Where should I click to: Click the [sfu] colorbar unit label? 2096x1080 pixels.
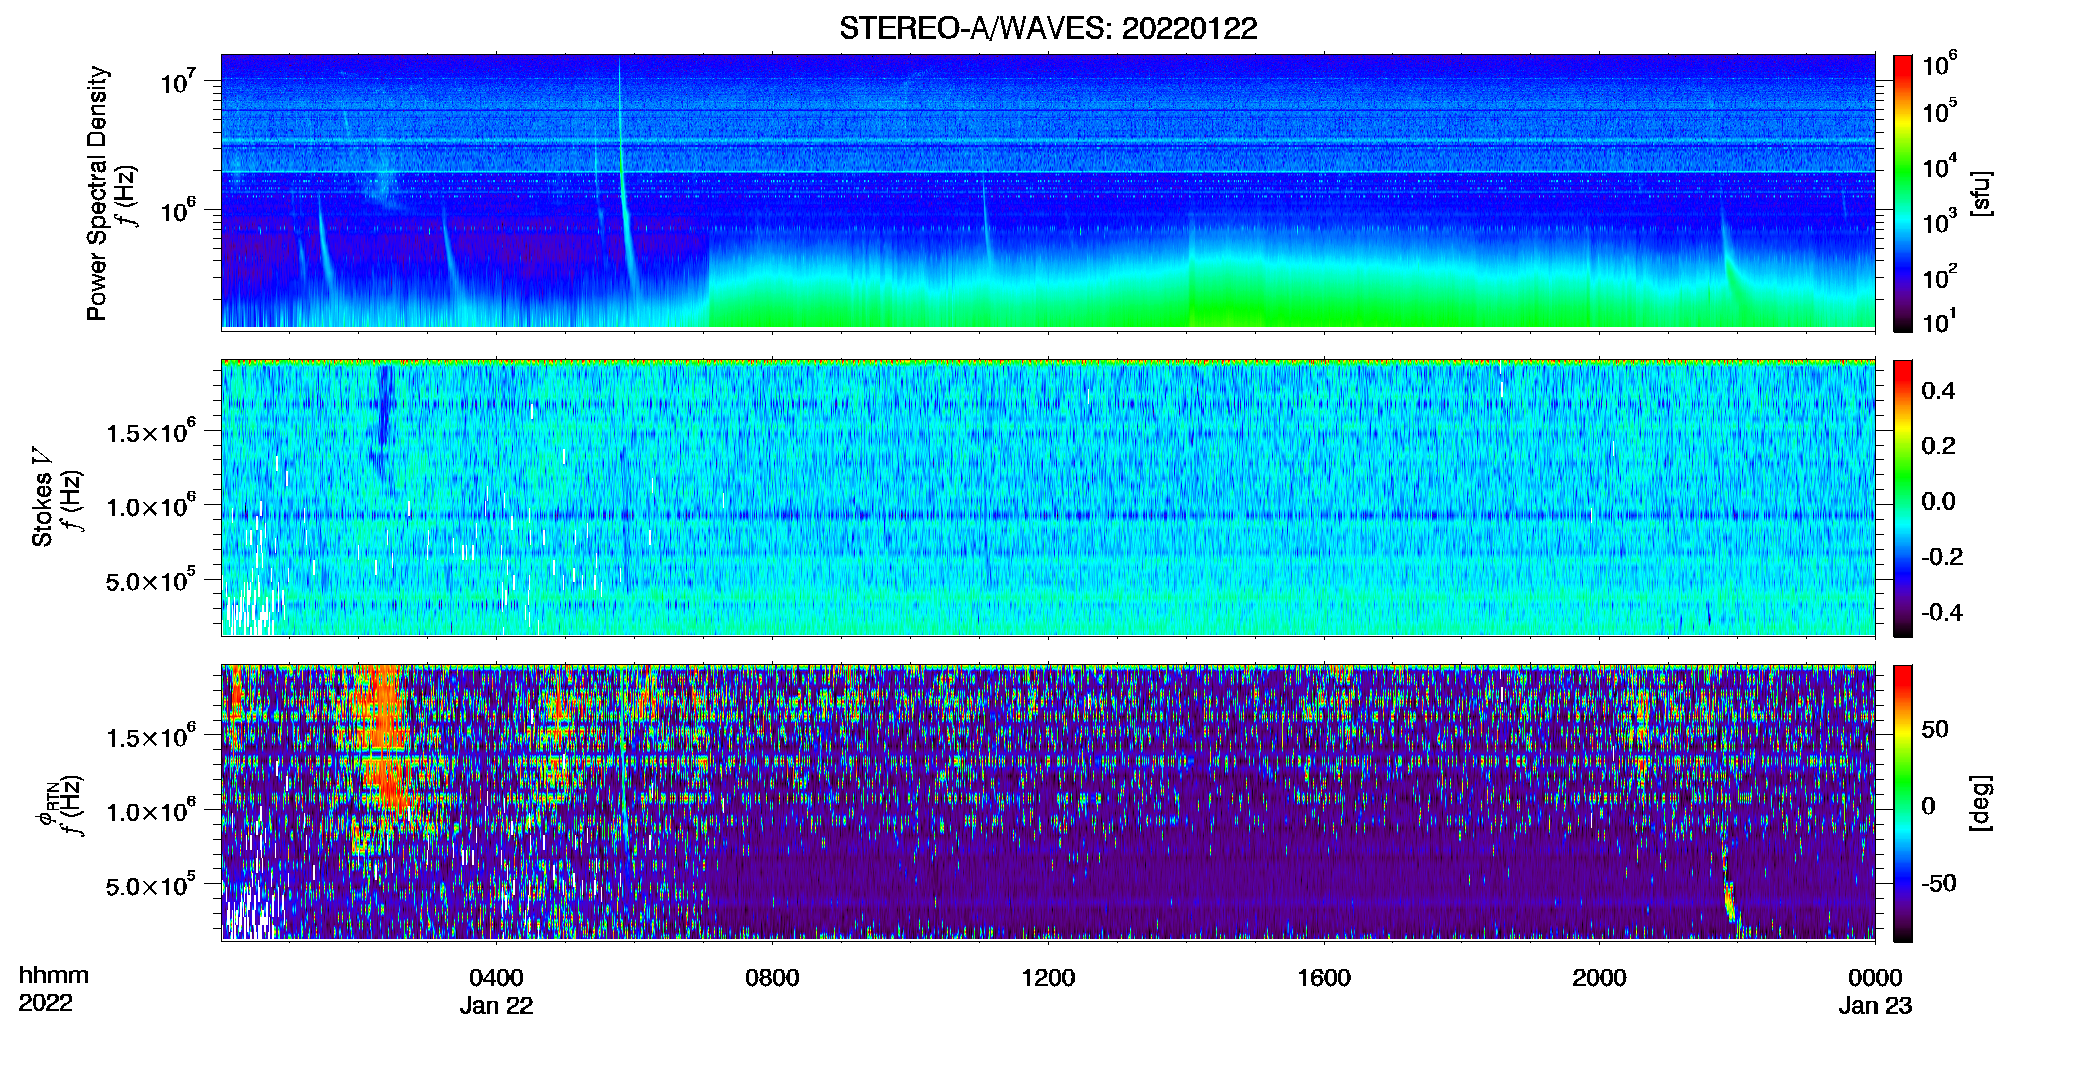pyautogui.click(x=1982, y=193)
